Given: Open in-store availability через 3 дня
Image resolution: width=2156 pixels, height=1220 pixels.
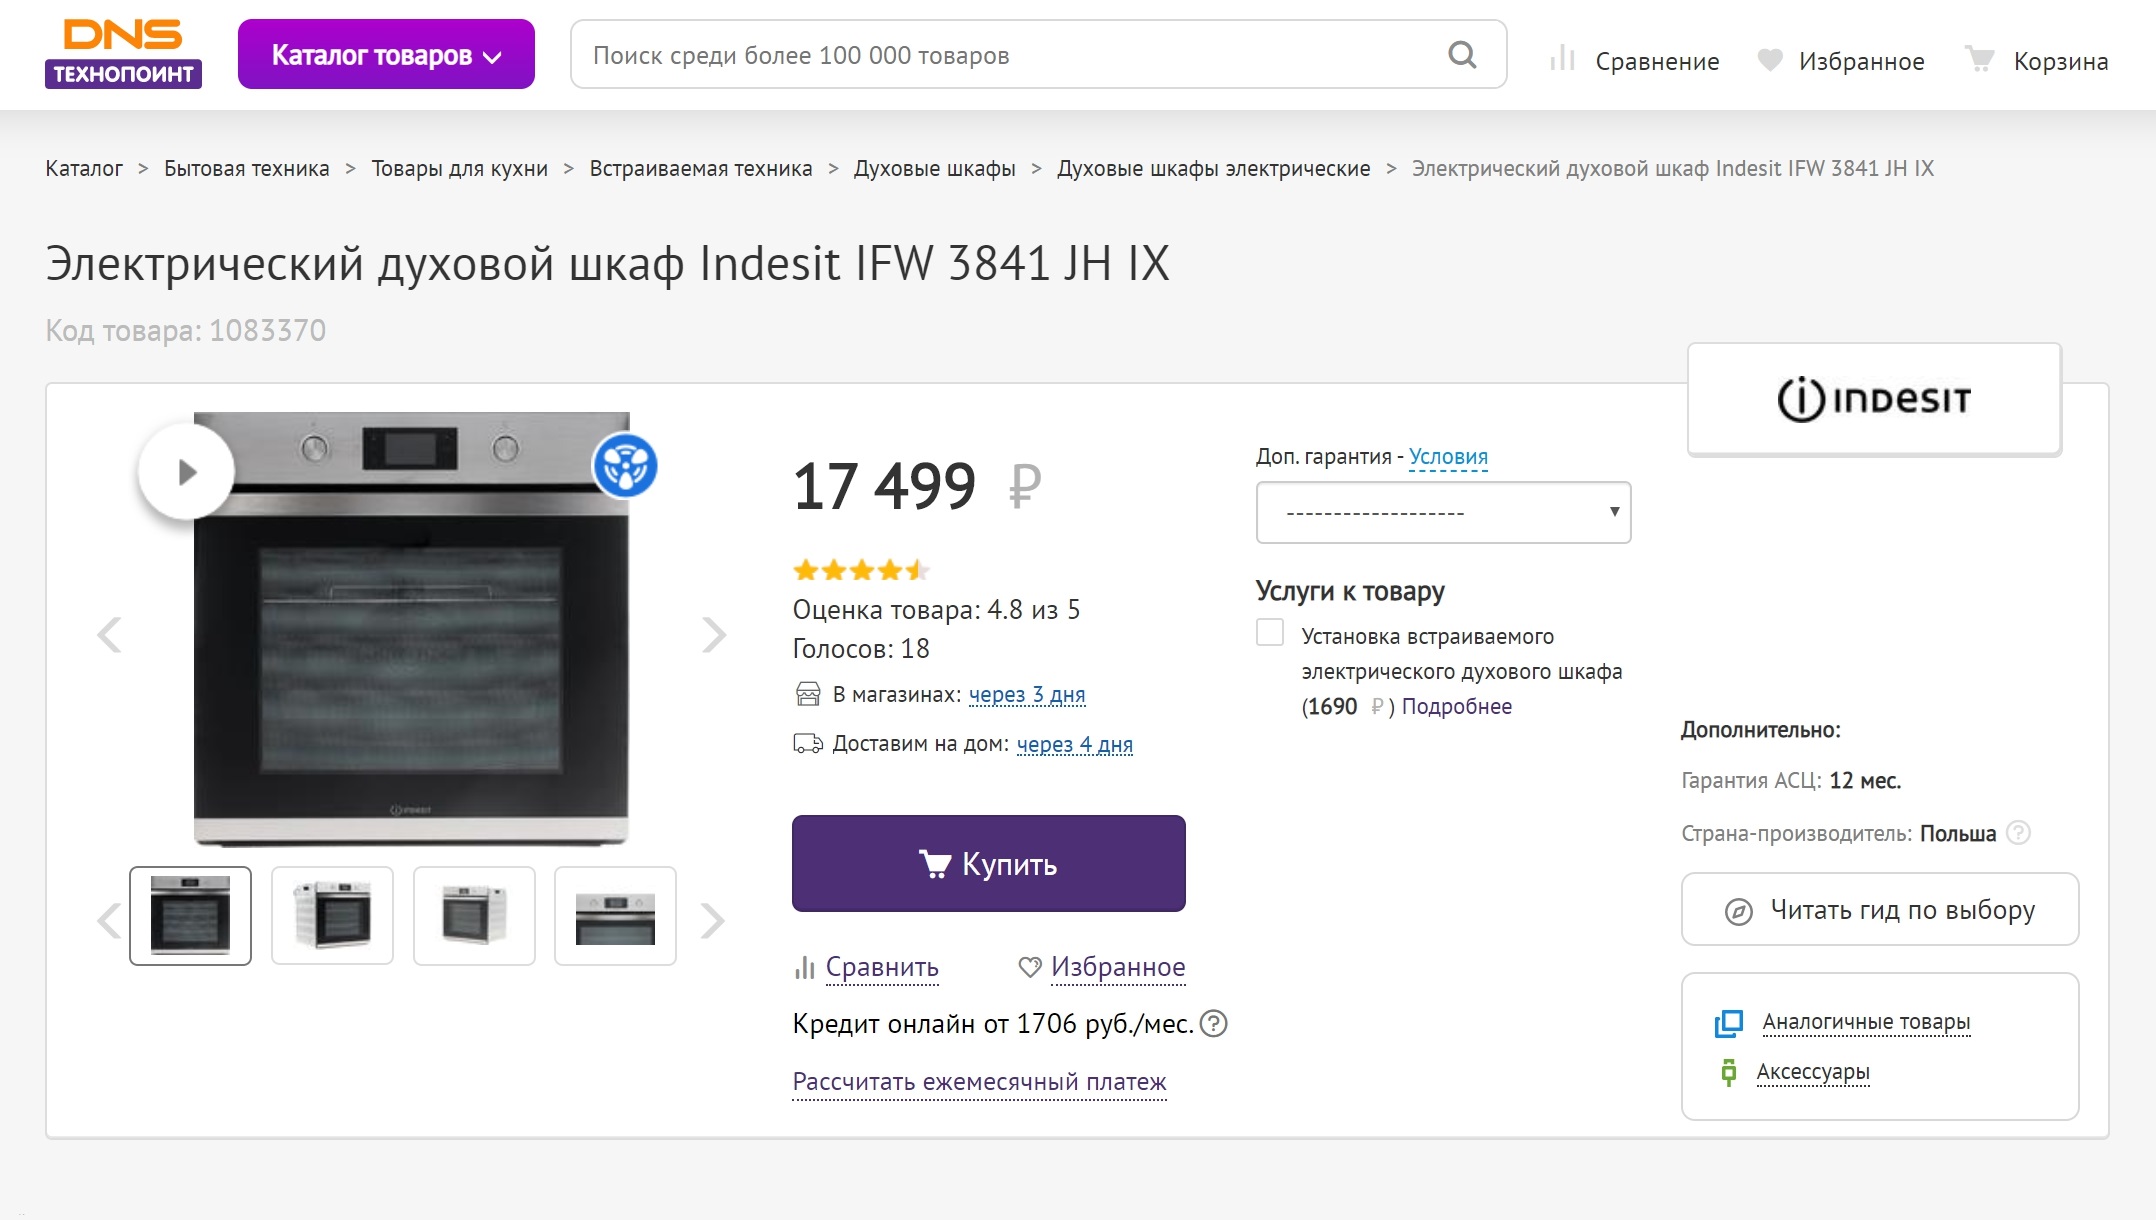Looking at the screenshot, I should tap(1027, 694).
